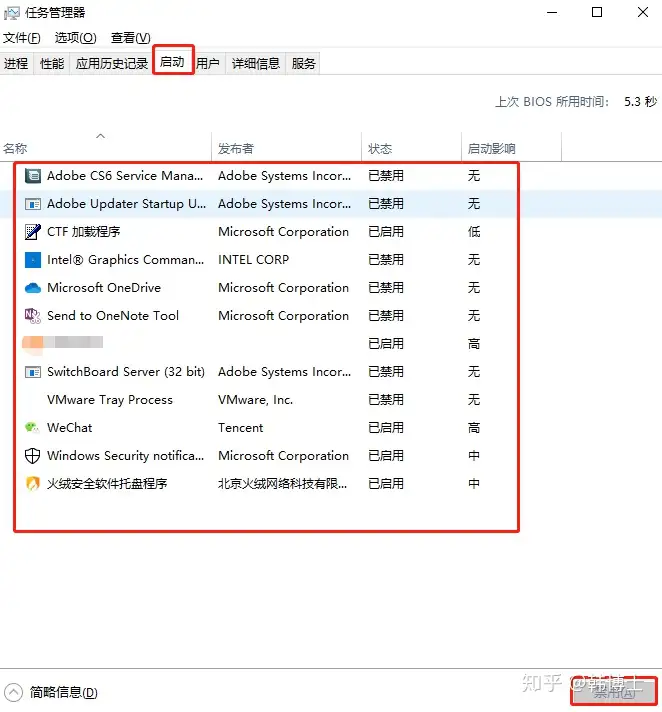662x712 pixels.
Task: Click 已启用 status in the WeChat row
Action: tap(386, 428)
